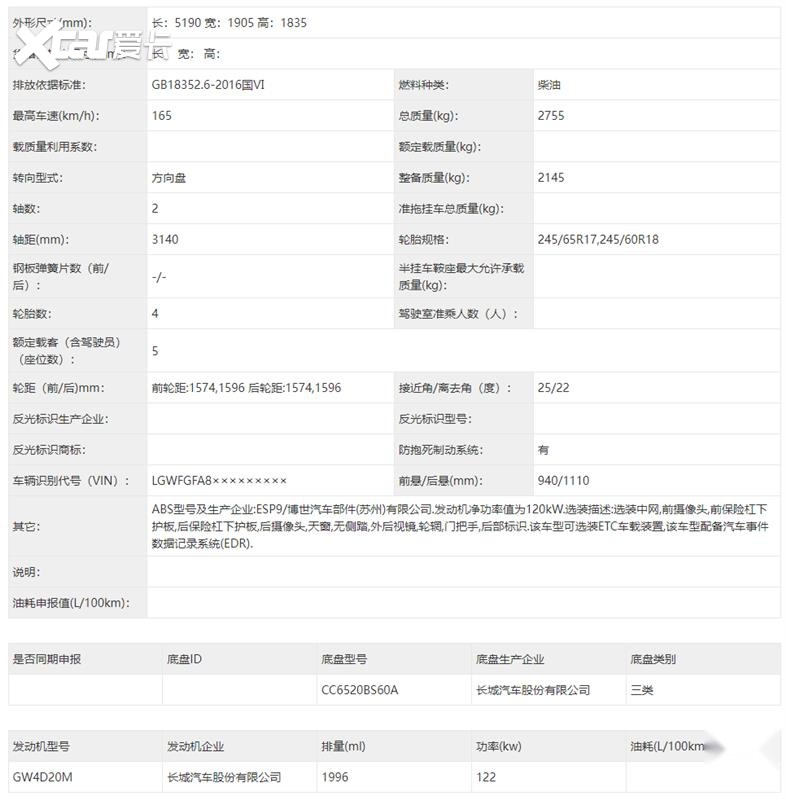Click the 其它 description text block

[x=460, y=526]
